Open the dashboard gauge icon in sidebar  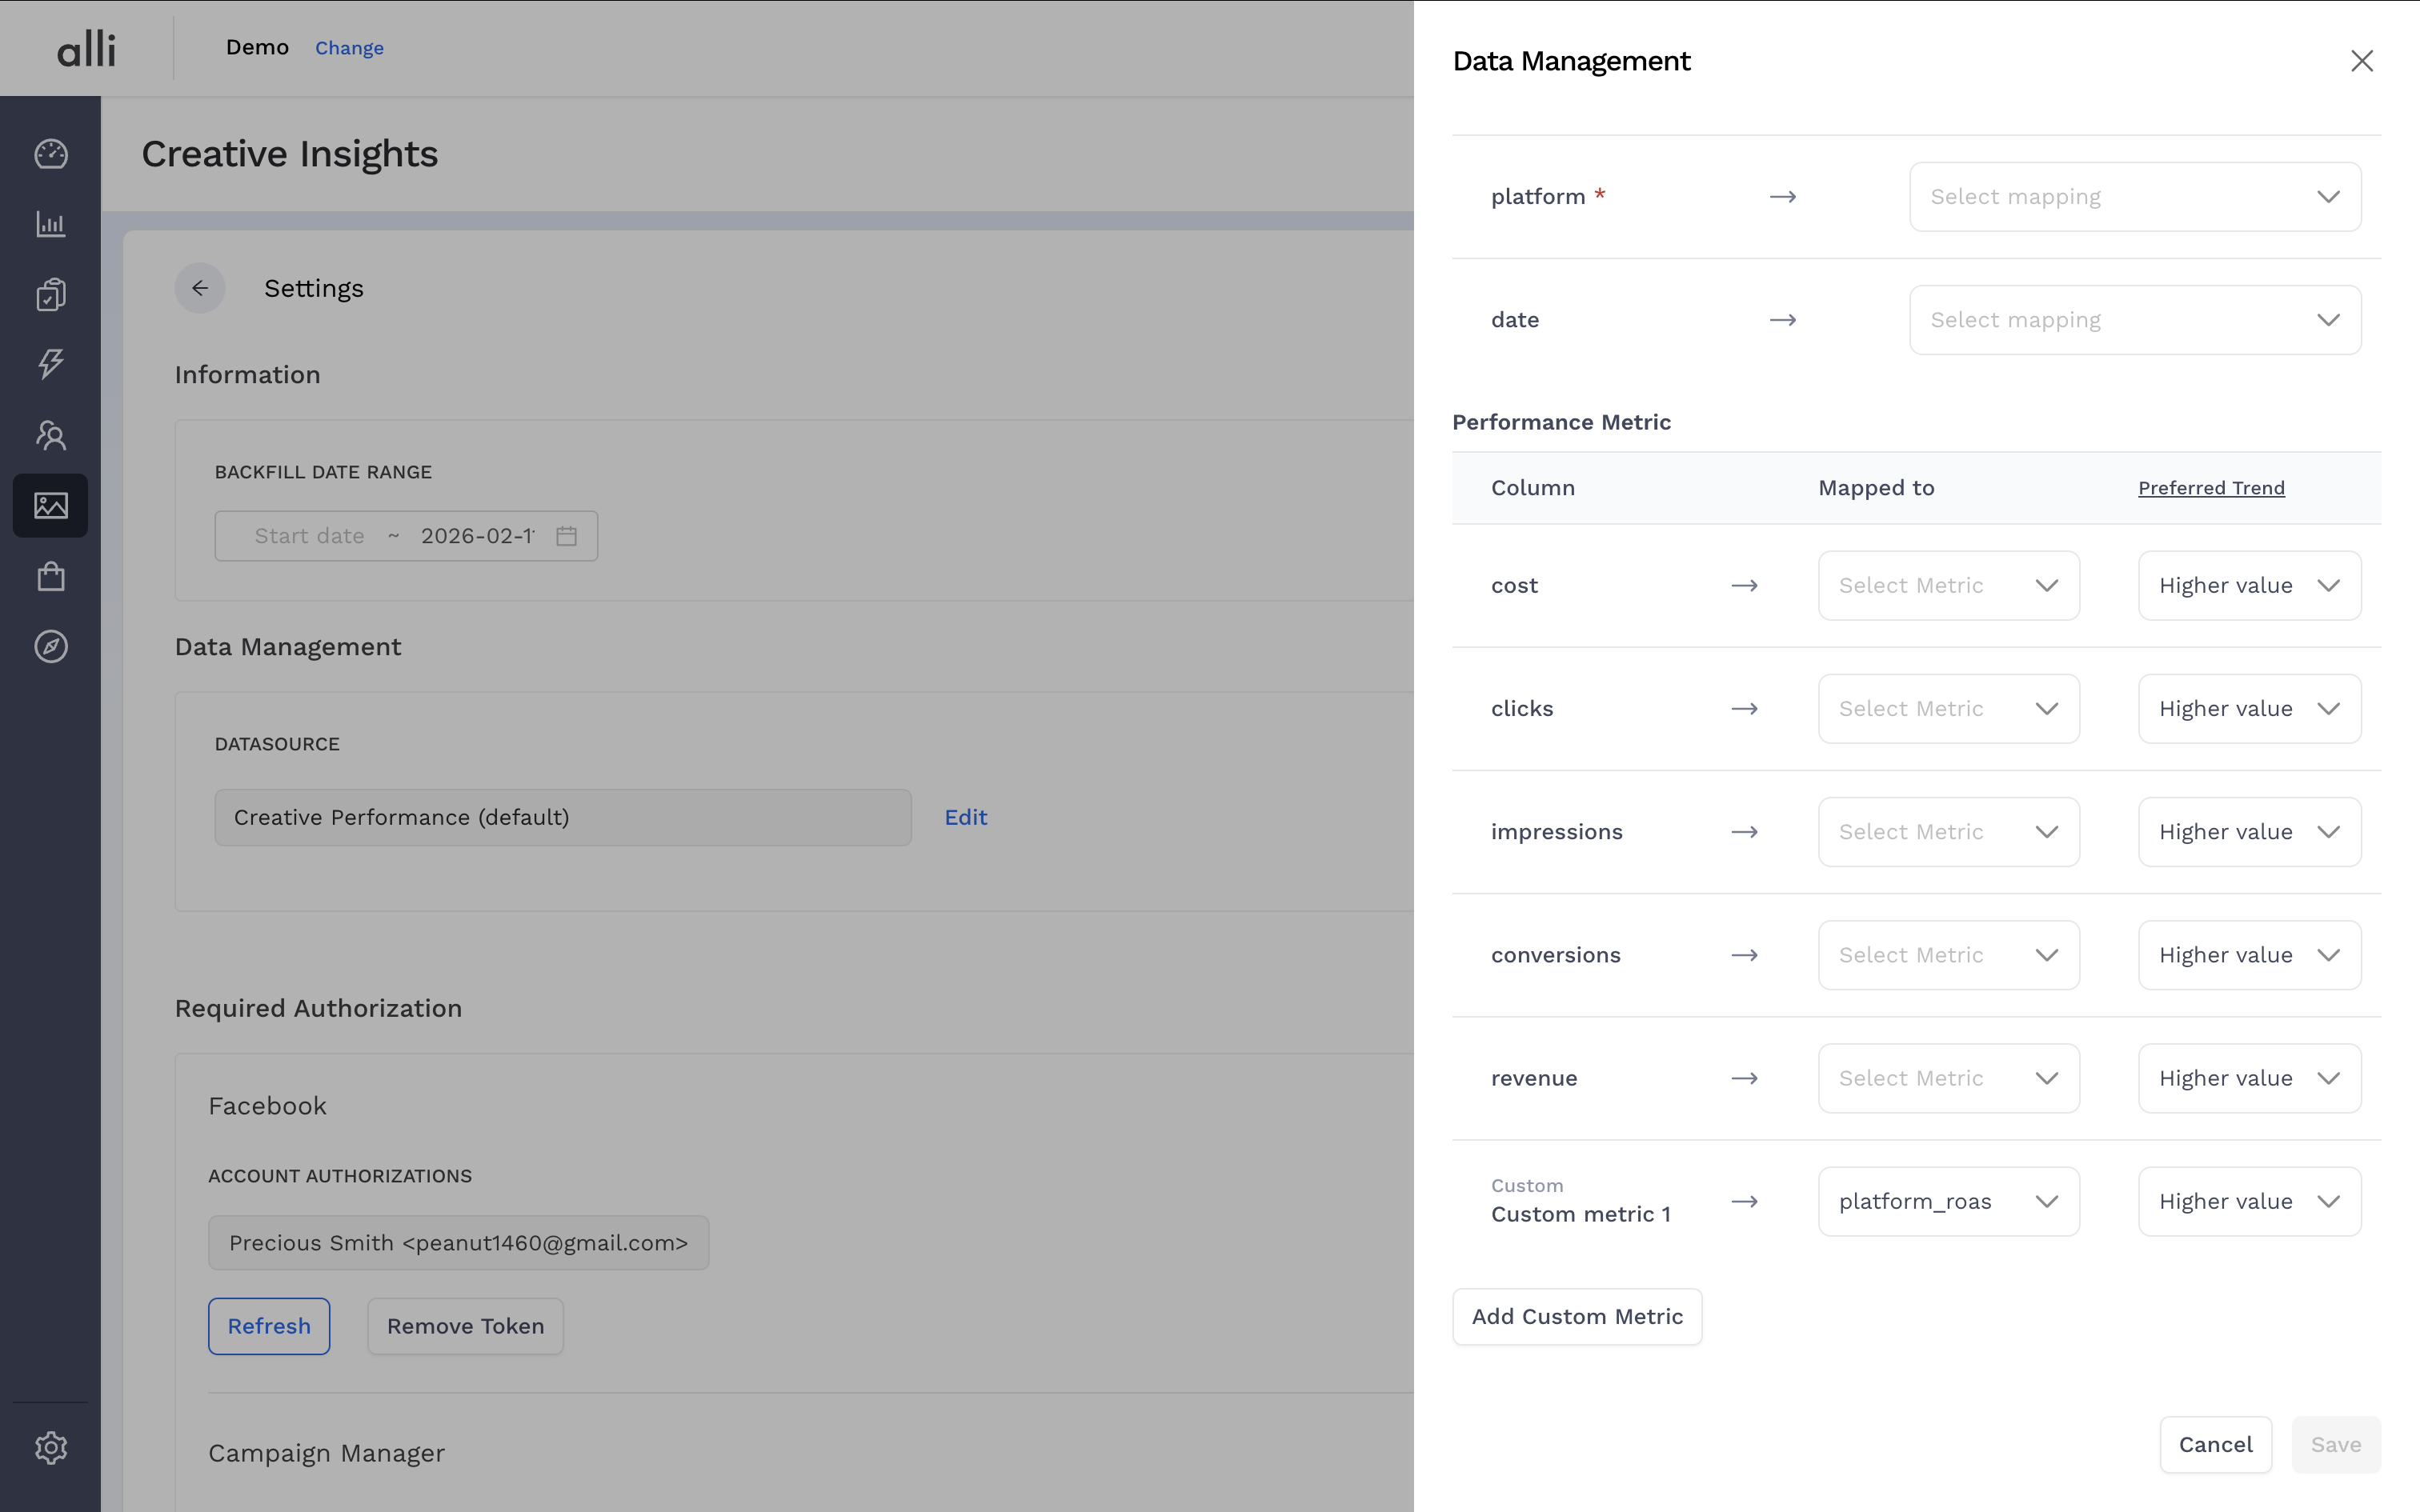coord(51,154)
